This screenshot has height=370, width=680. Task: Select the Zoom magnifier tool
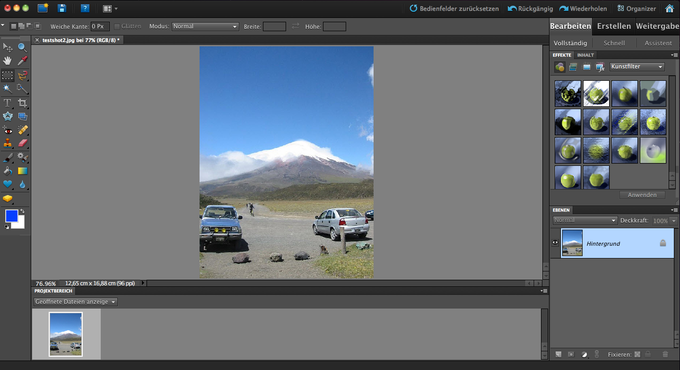tap(22, 47)
